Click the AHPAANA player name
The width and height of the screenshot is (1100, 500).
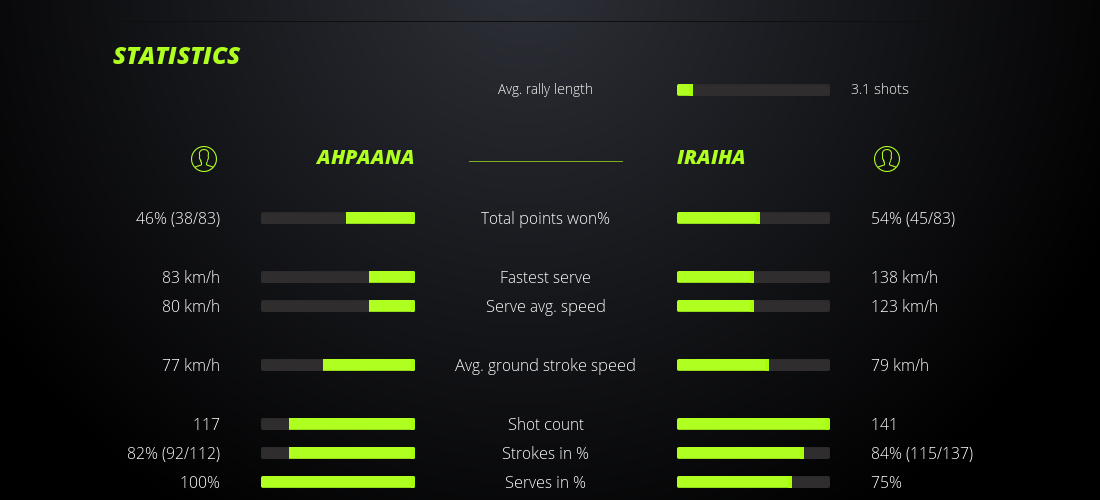click(365, 158)
